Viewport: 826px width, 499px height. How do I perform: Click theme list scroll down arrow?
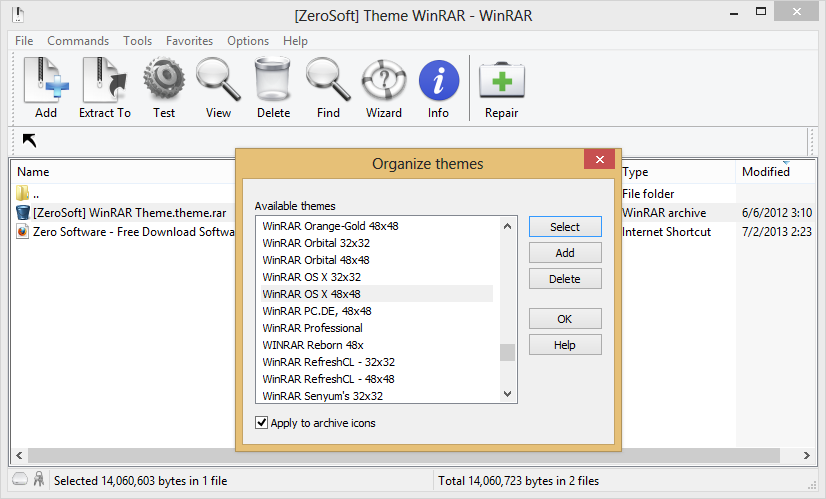(507, 394)
